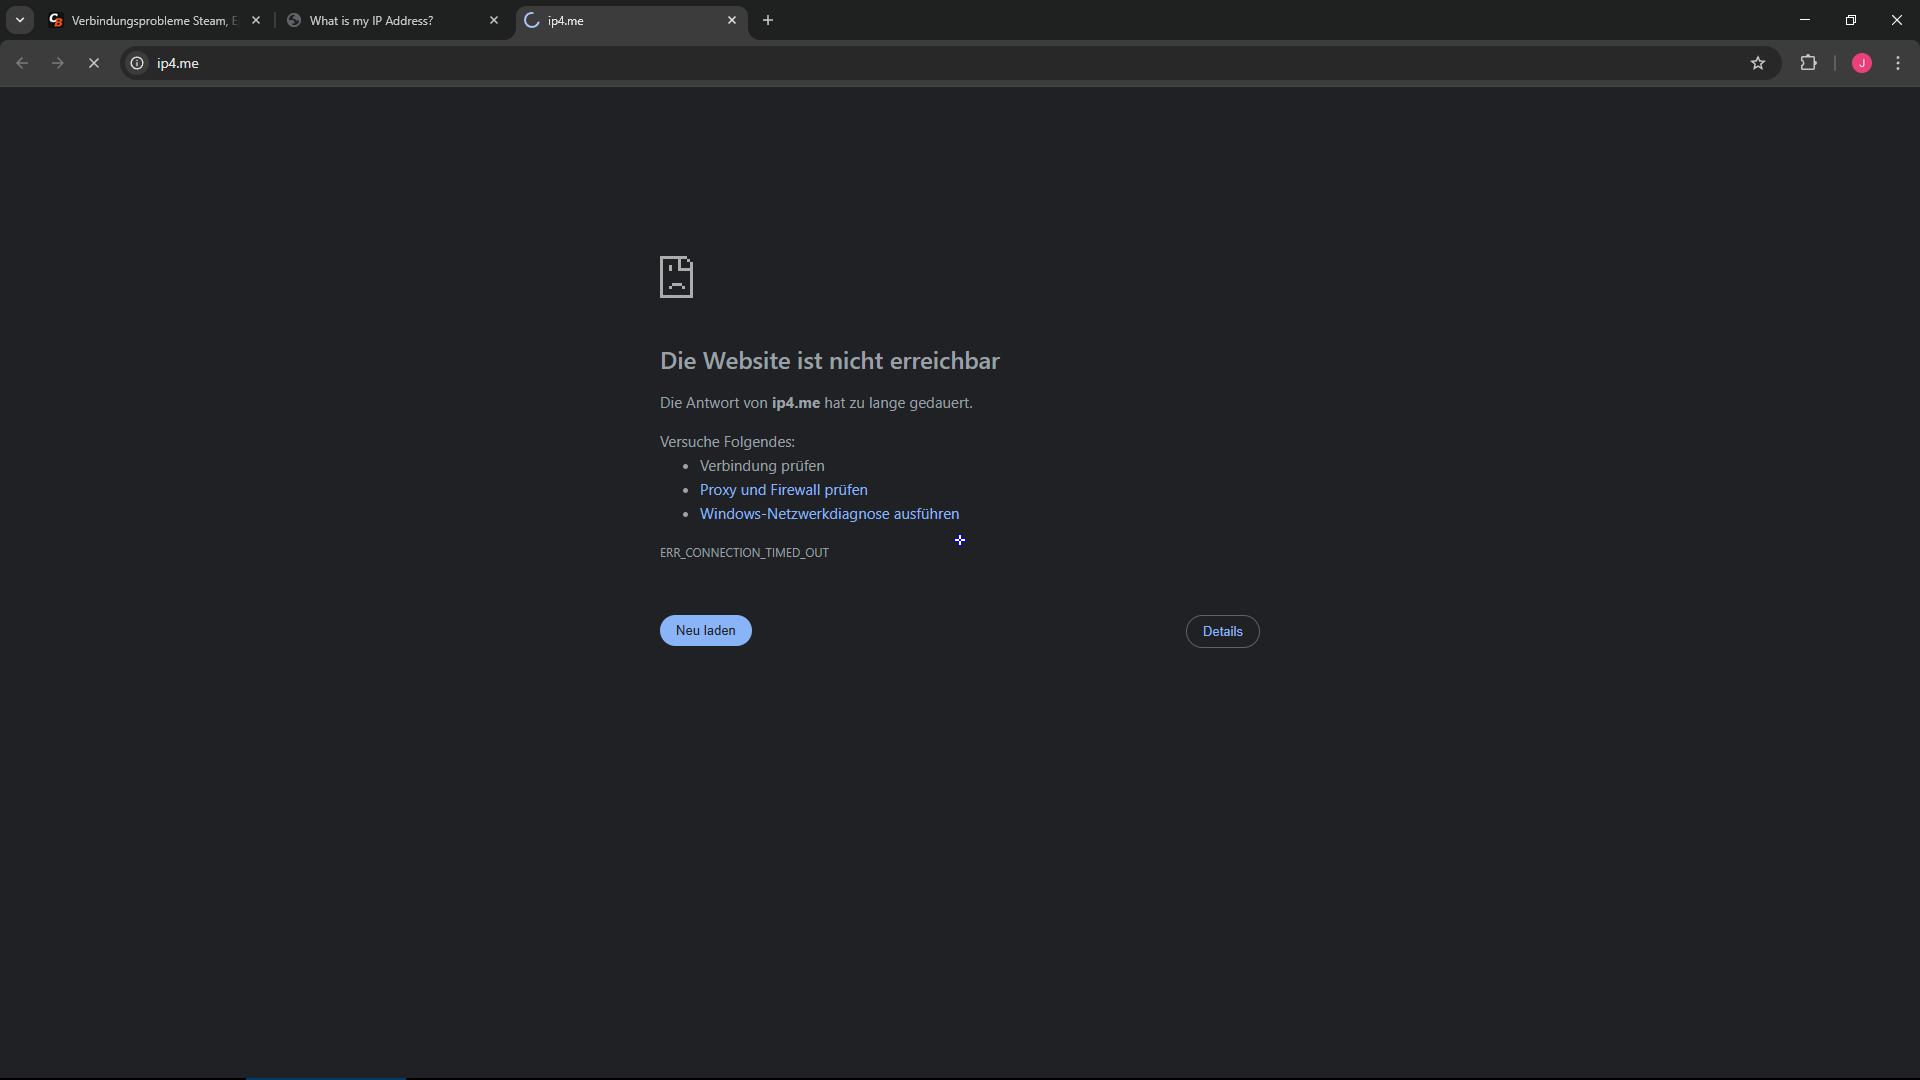Open the profile avatar J
The width and height of the screenshot is (1920, 1080).
click(1861, 63)
